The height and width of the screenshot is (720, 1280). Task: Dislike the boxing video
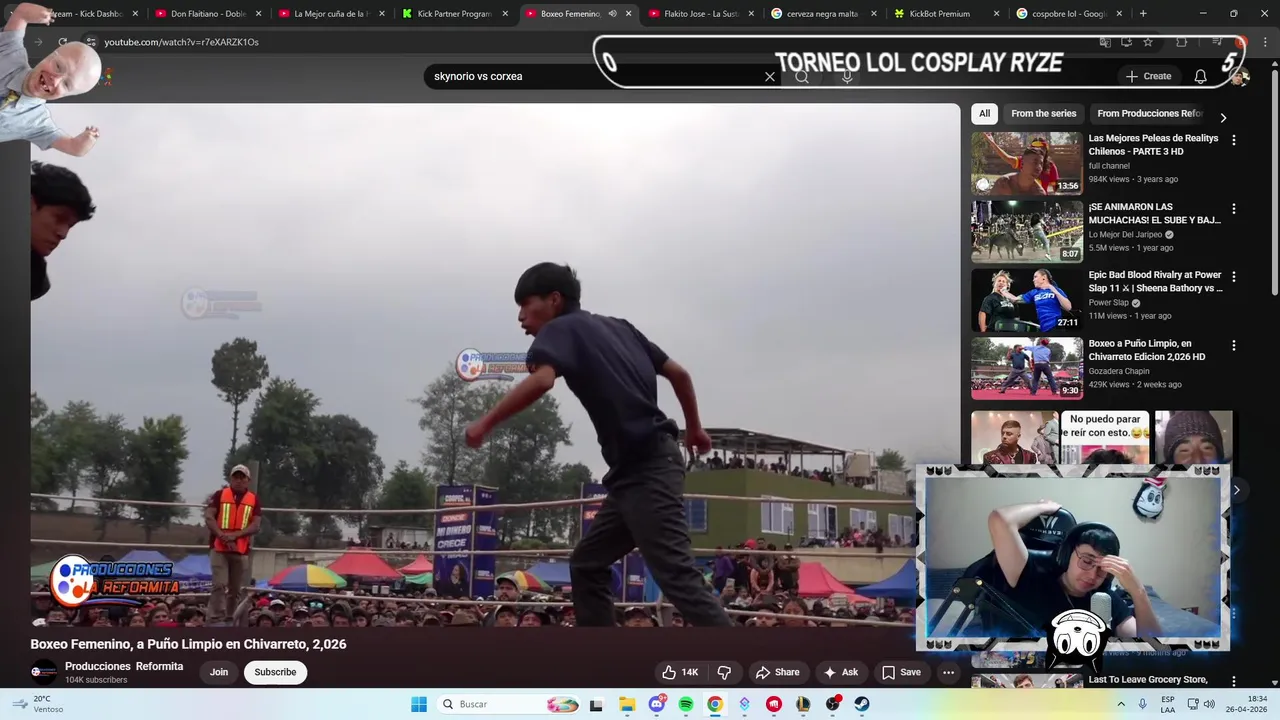[724, 672]
